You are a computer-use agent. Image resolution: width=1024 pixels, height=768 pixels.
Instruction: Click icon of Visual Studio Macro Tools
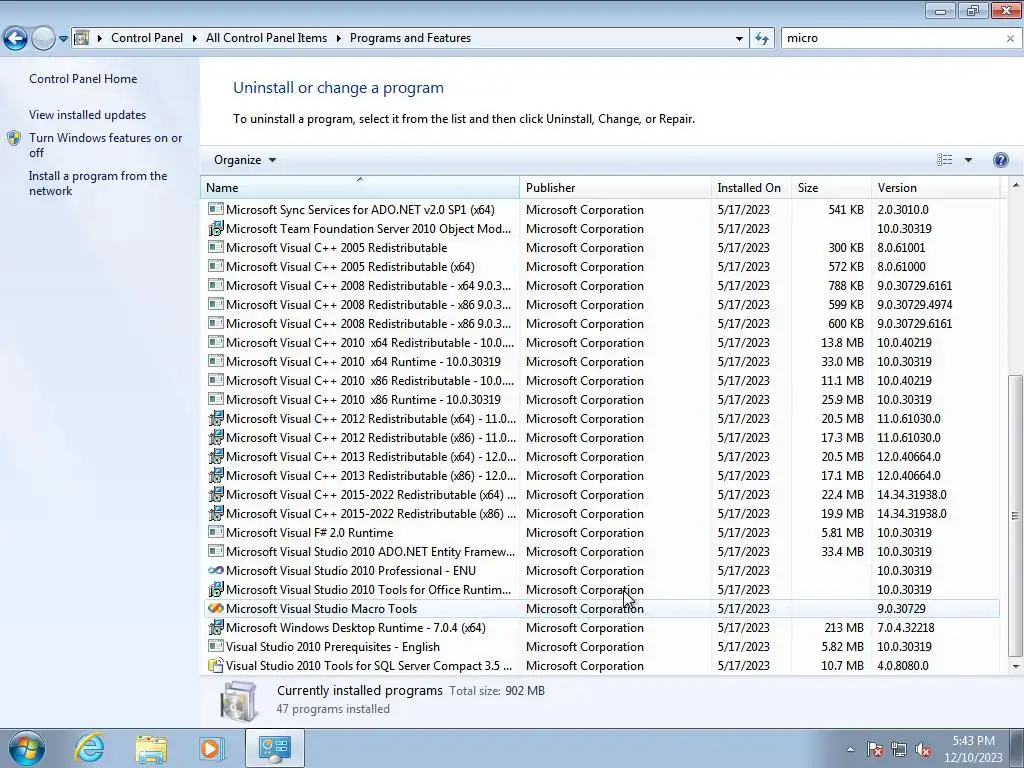[216, 608]
